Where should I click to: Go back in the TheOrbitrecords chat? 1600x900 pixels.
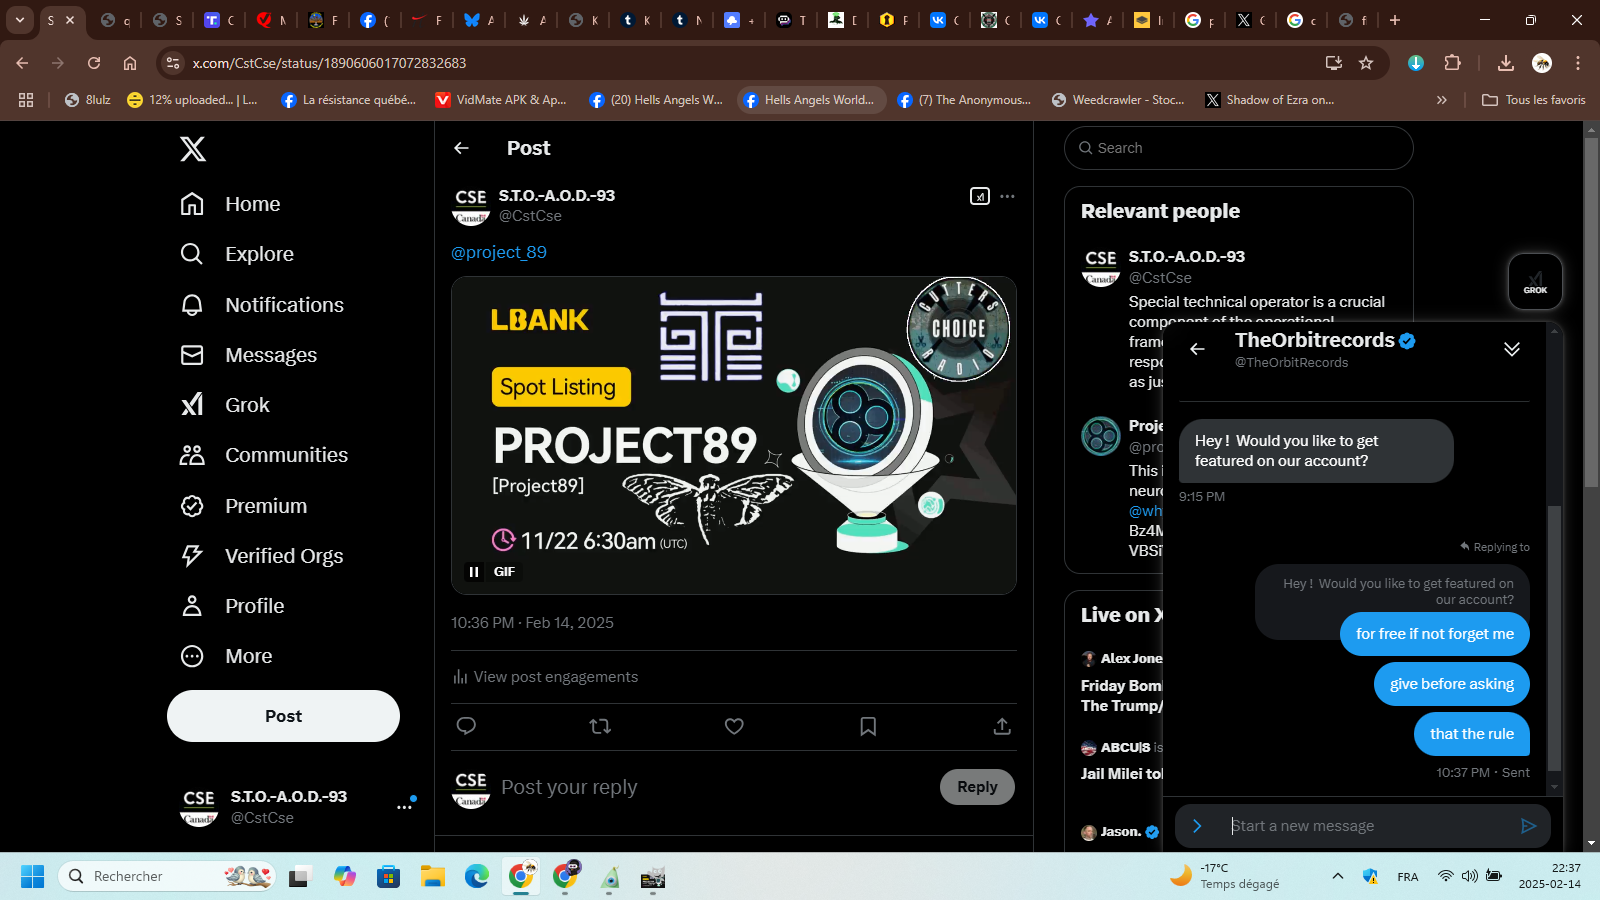coord(1197,349)
